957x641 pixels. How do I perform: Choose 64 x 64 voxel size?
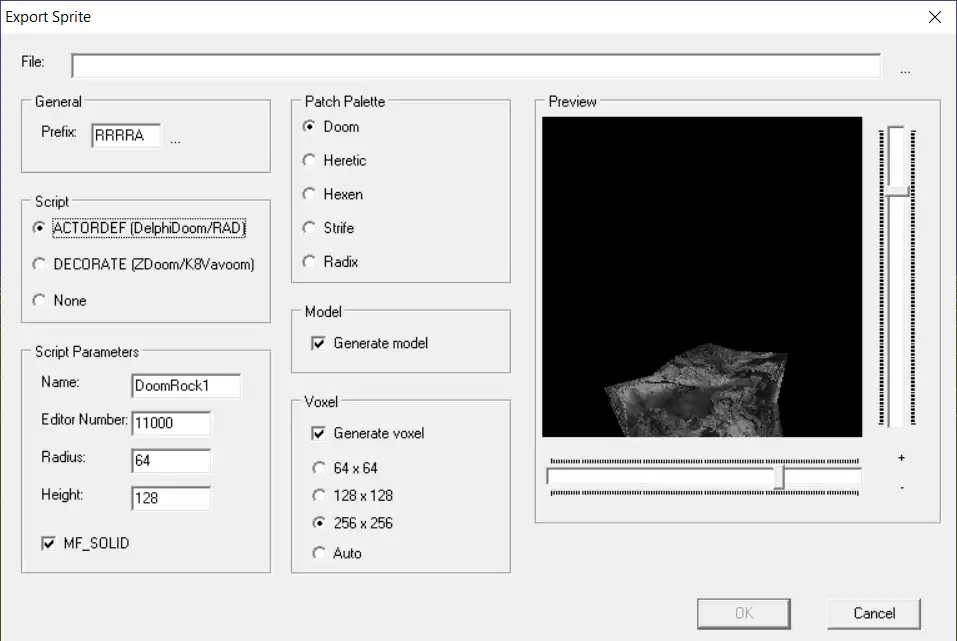pyautogui.click(x=345, y=468)
